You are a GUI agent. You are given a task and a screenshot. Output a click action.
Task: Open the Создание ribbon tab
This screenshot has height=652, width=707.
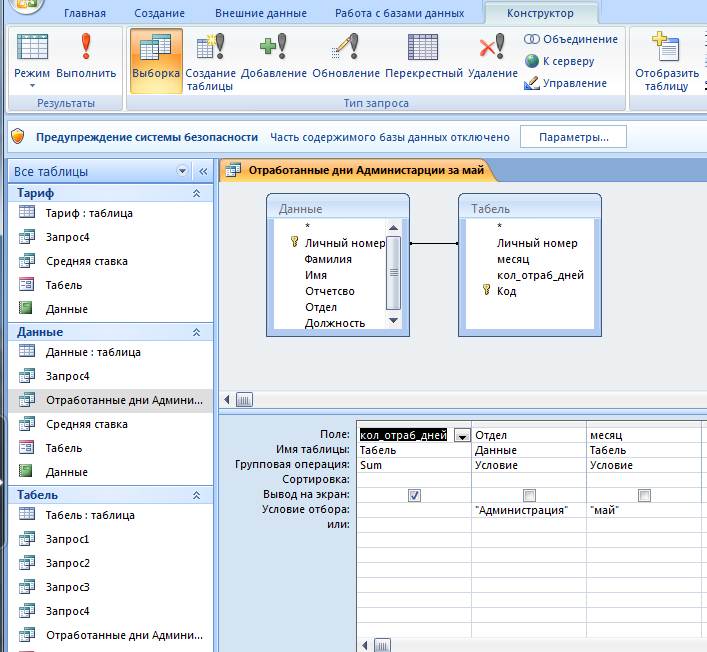(x=159, y=13)
